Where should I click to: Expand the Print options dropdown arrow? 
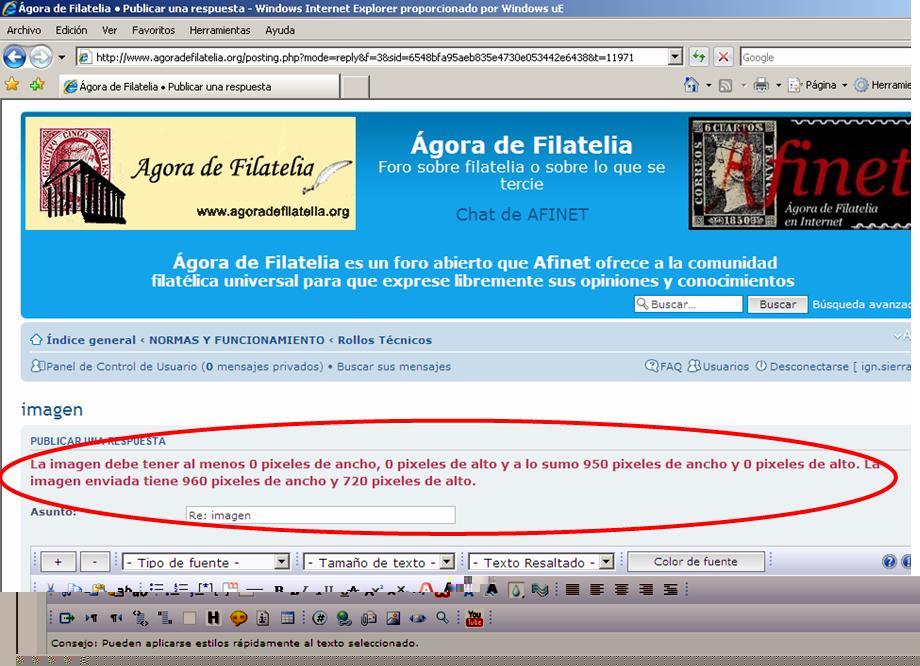(x=778, y=86)
